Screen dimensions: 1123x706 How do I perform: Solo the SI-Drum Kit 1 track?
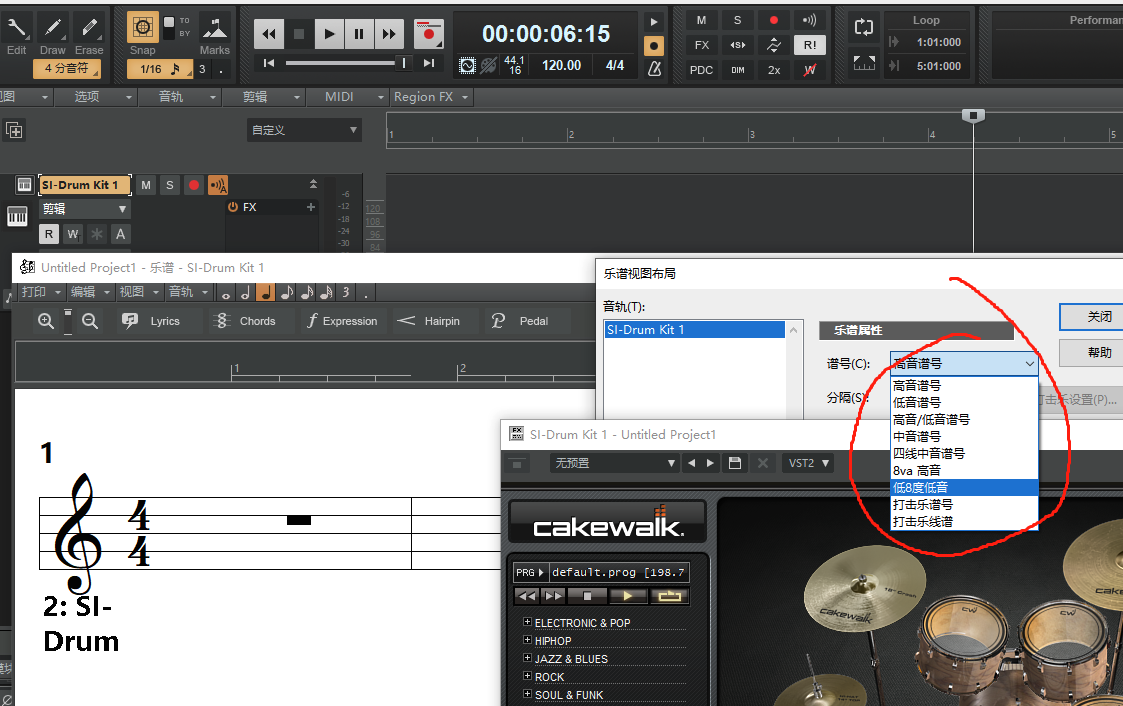170,185
